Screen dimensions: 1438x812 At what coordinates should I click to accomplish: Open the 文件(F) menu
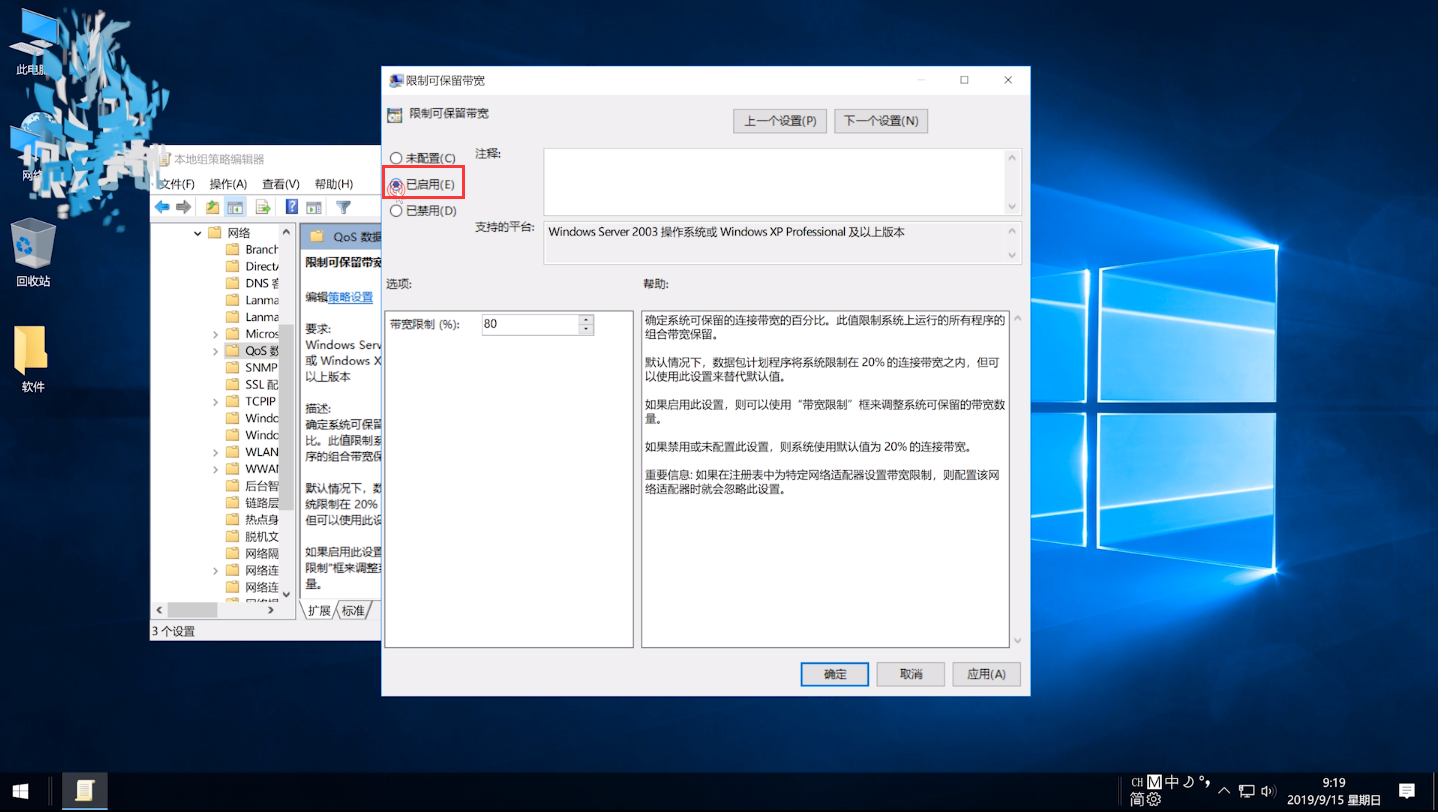(x=177, y=184)
